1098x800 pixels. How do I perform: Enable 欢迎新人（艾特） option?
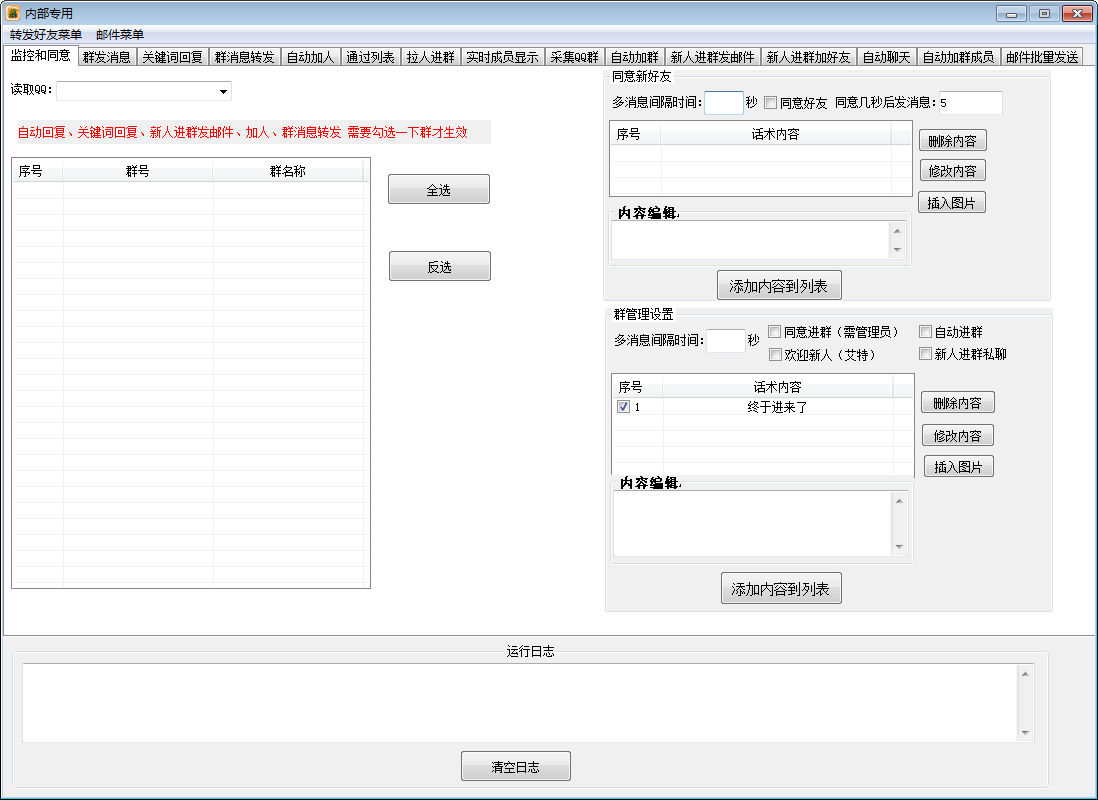776,354
